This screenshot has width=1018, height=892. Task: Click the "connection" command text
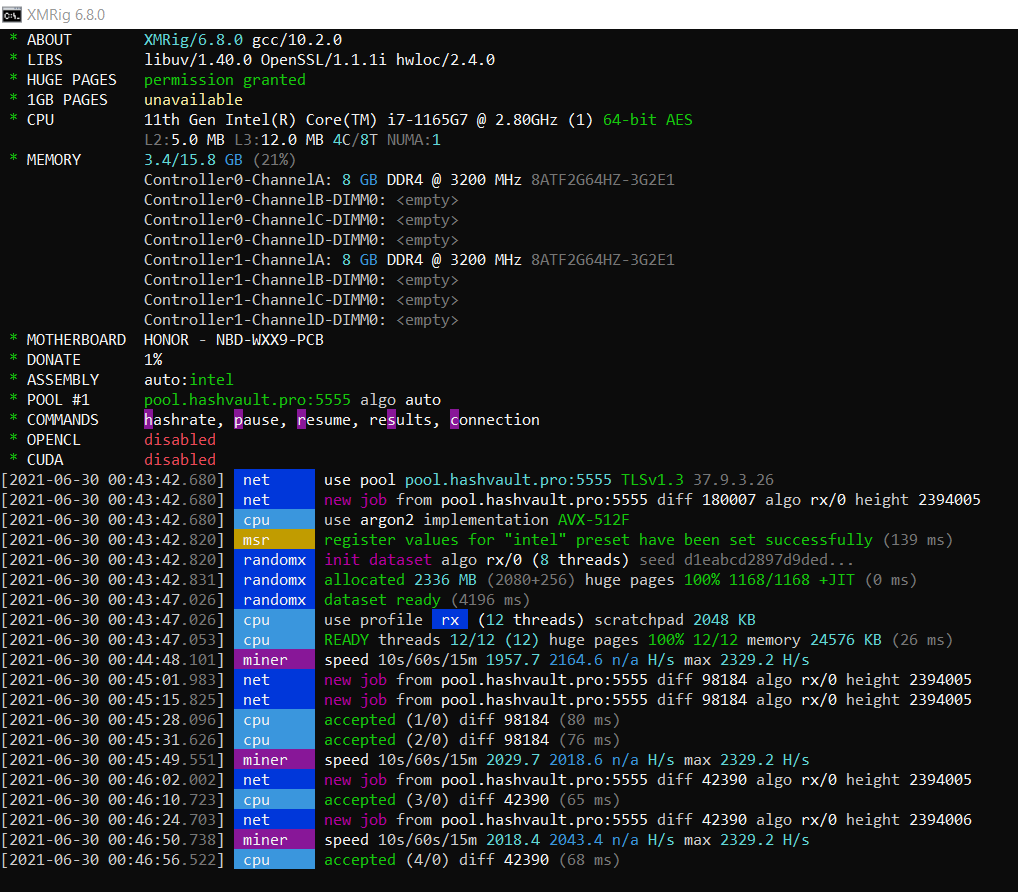point(495,420)
